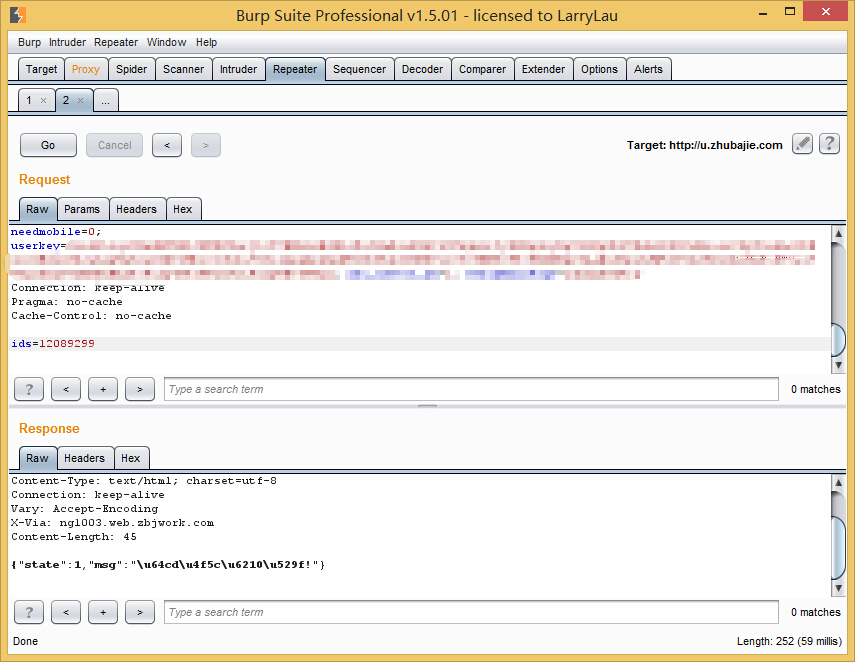This screenshot has width=855, height=662.
Task: Switch to the Comparer tab
Action: point(483,69)
